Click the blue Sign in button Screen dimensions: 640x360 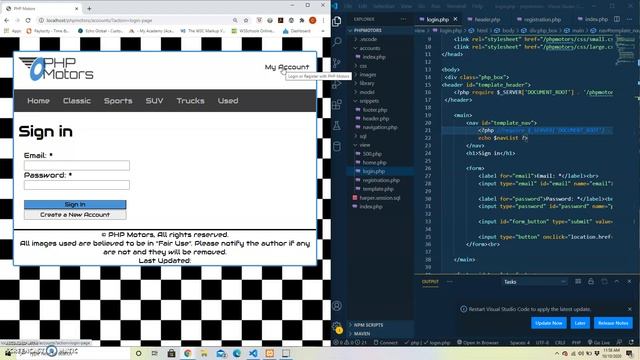75,204
